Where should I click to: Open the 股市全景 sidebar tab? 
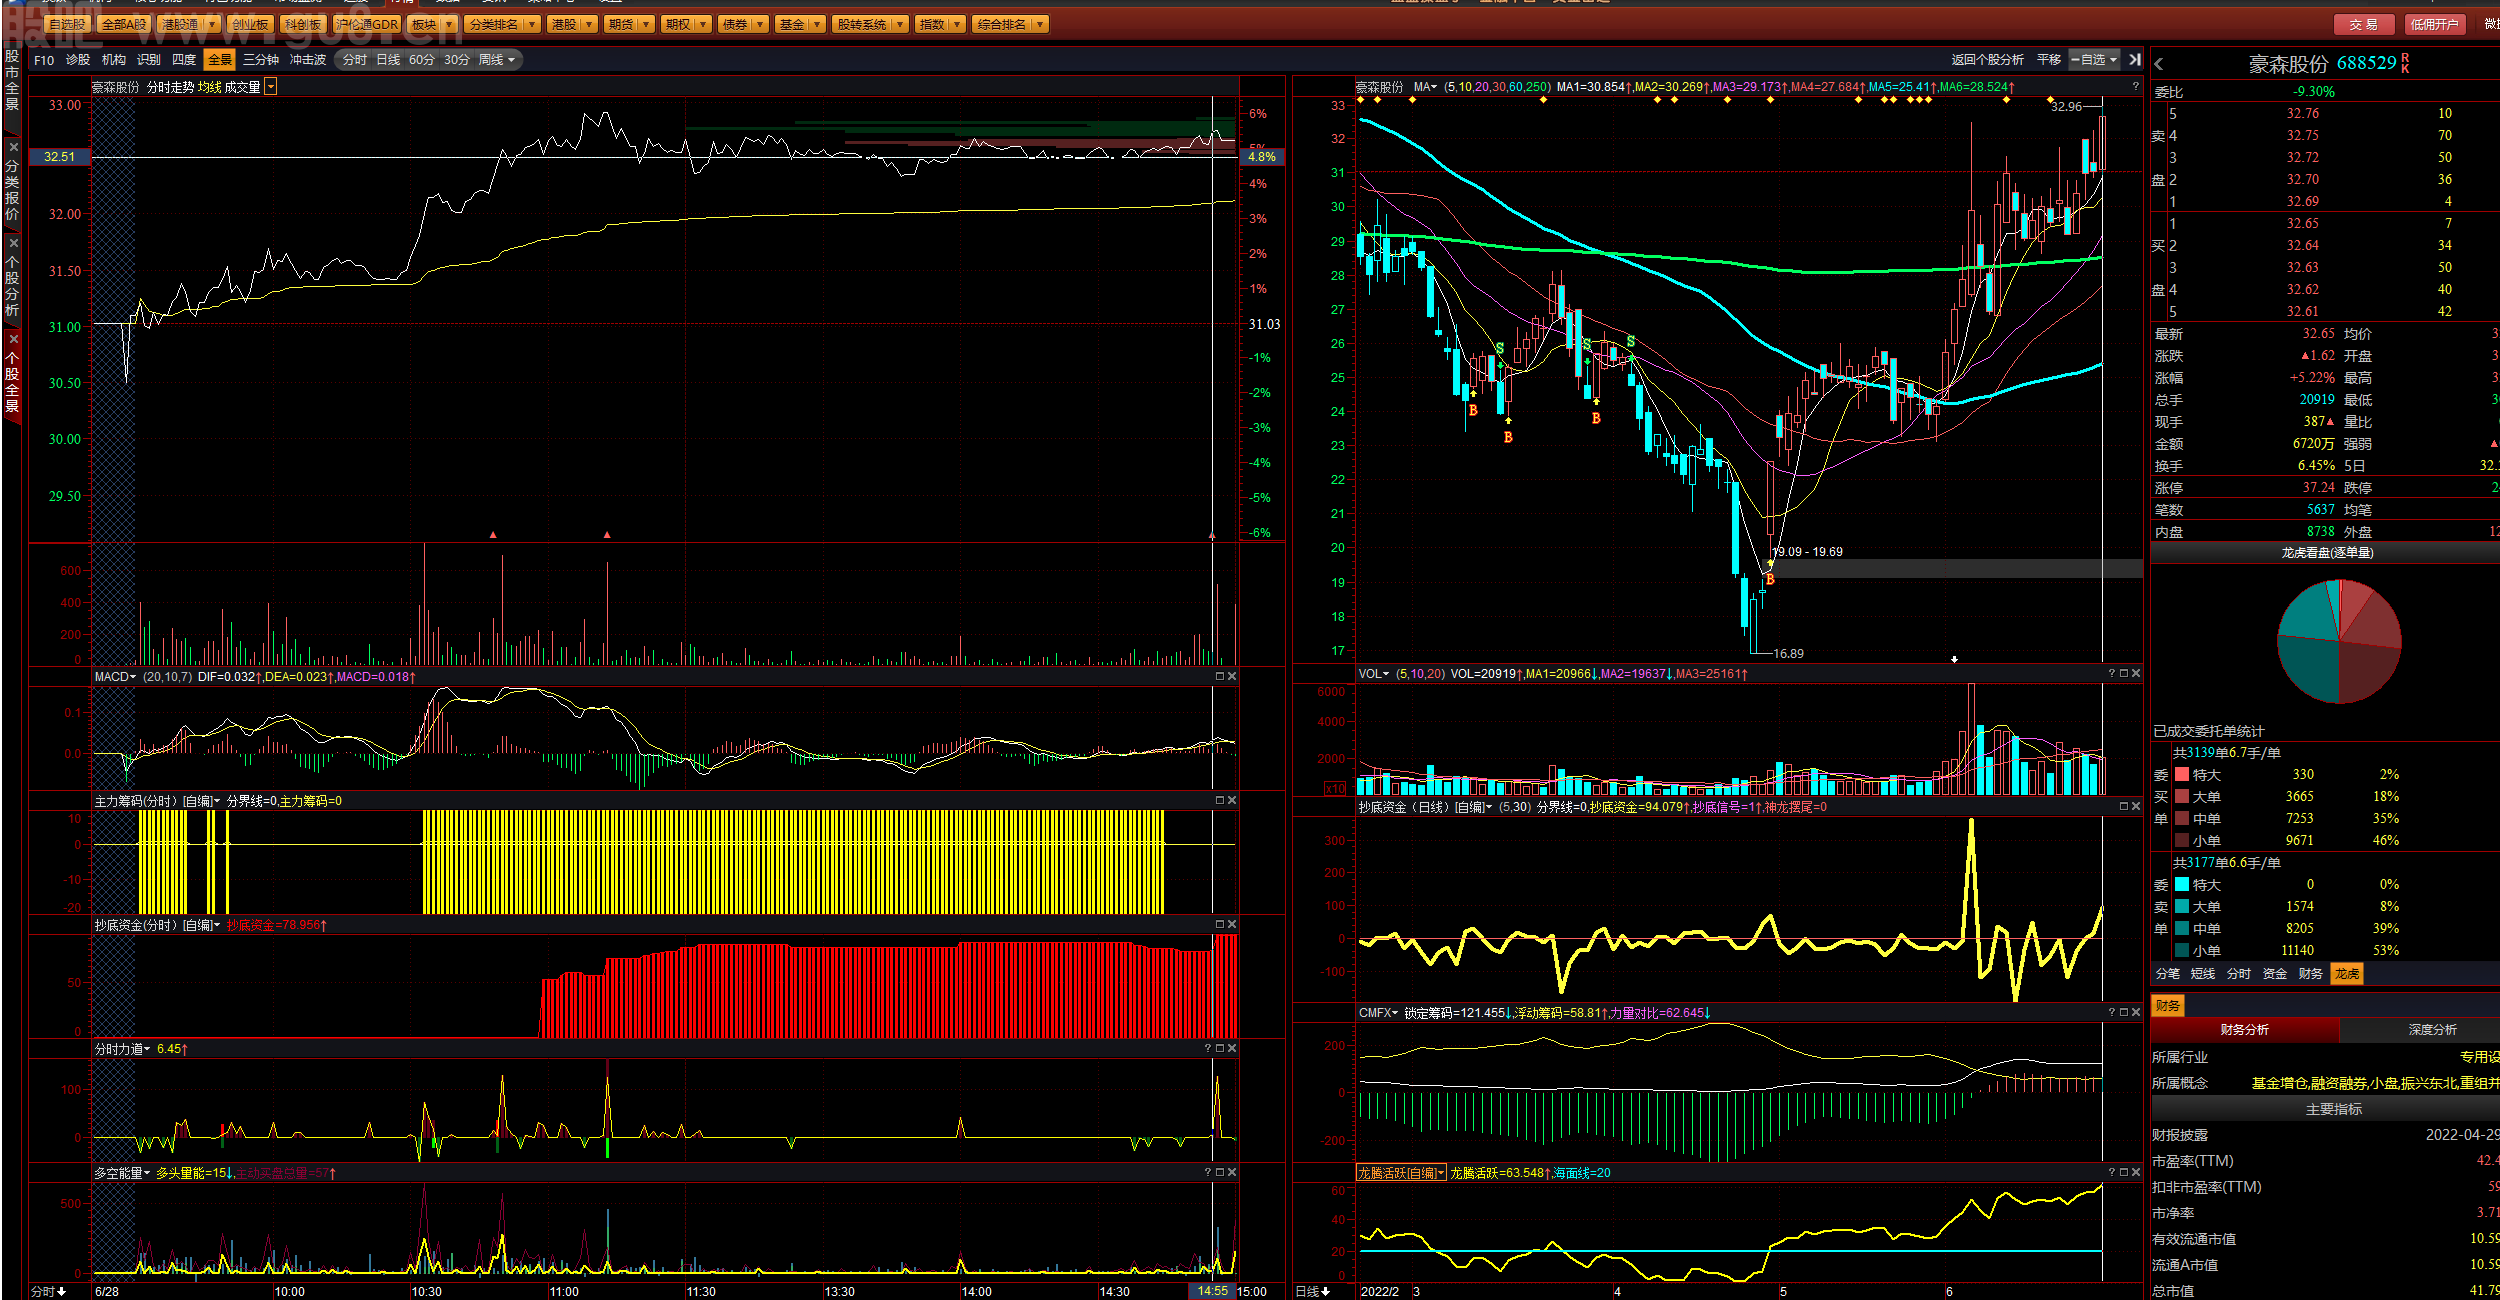pyautogui.click(x=12, y=80)
